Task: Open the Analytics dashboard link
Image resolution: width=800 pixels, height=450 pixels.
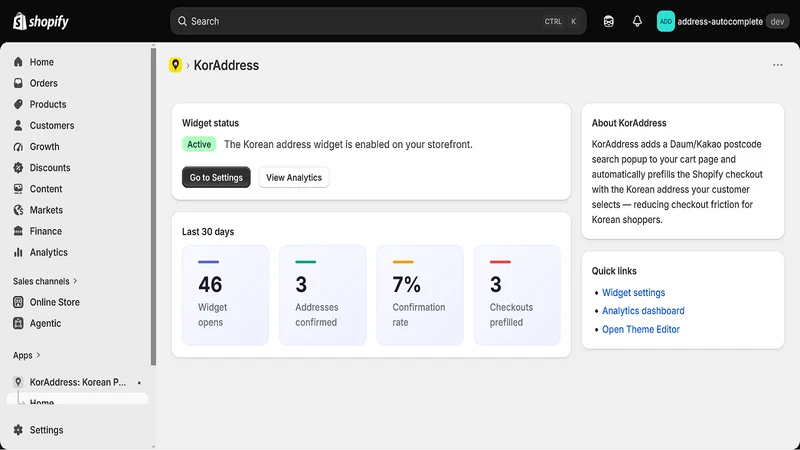Action: point(643,311)
